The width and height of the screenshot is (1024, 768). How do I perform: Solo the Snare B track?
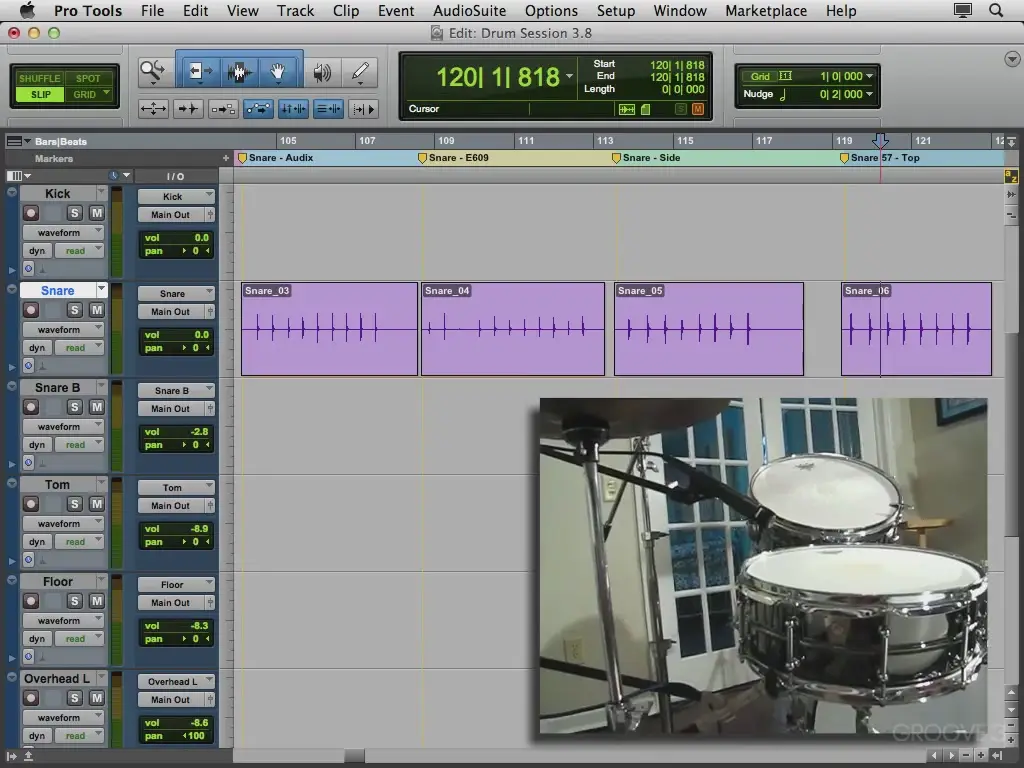pos(74,407)
